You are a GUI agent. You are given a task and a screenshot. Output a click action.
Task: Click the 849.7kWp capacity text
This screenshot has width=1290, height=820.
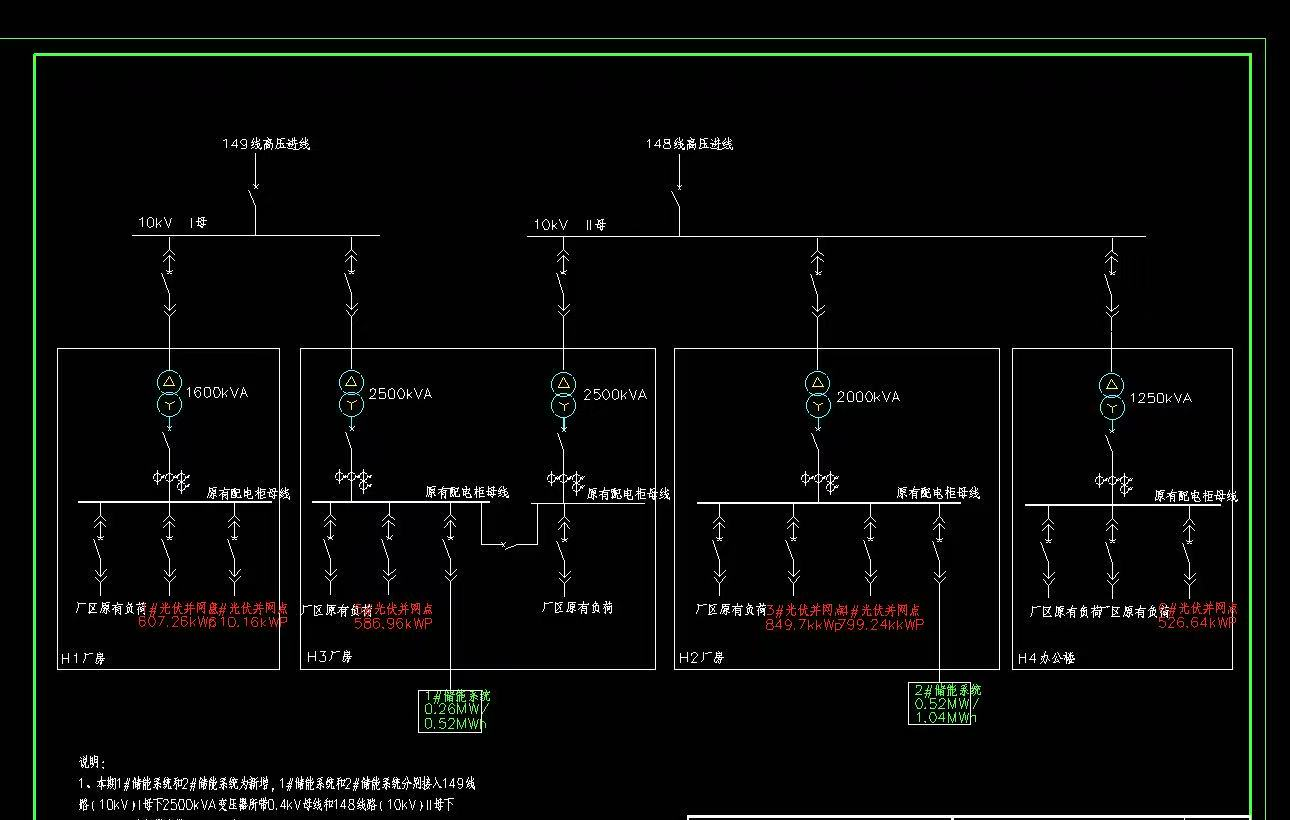[x=803, y=624]
